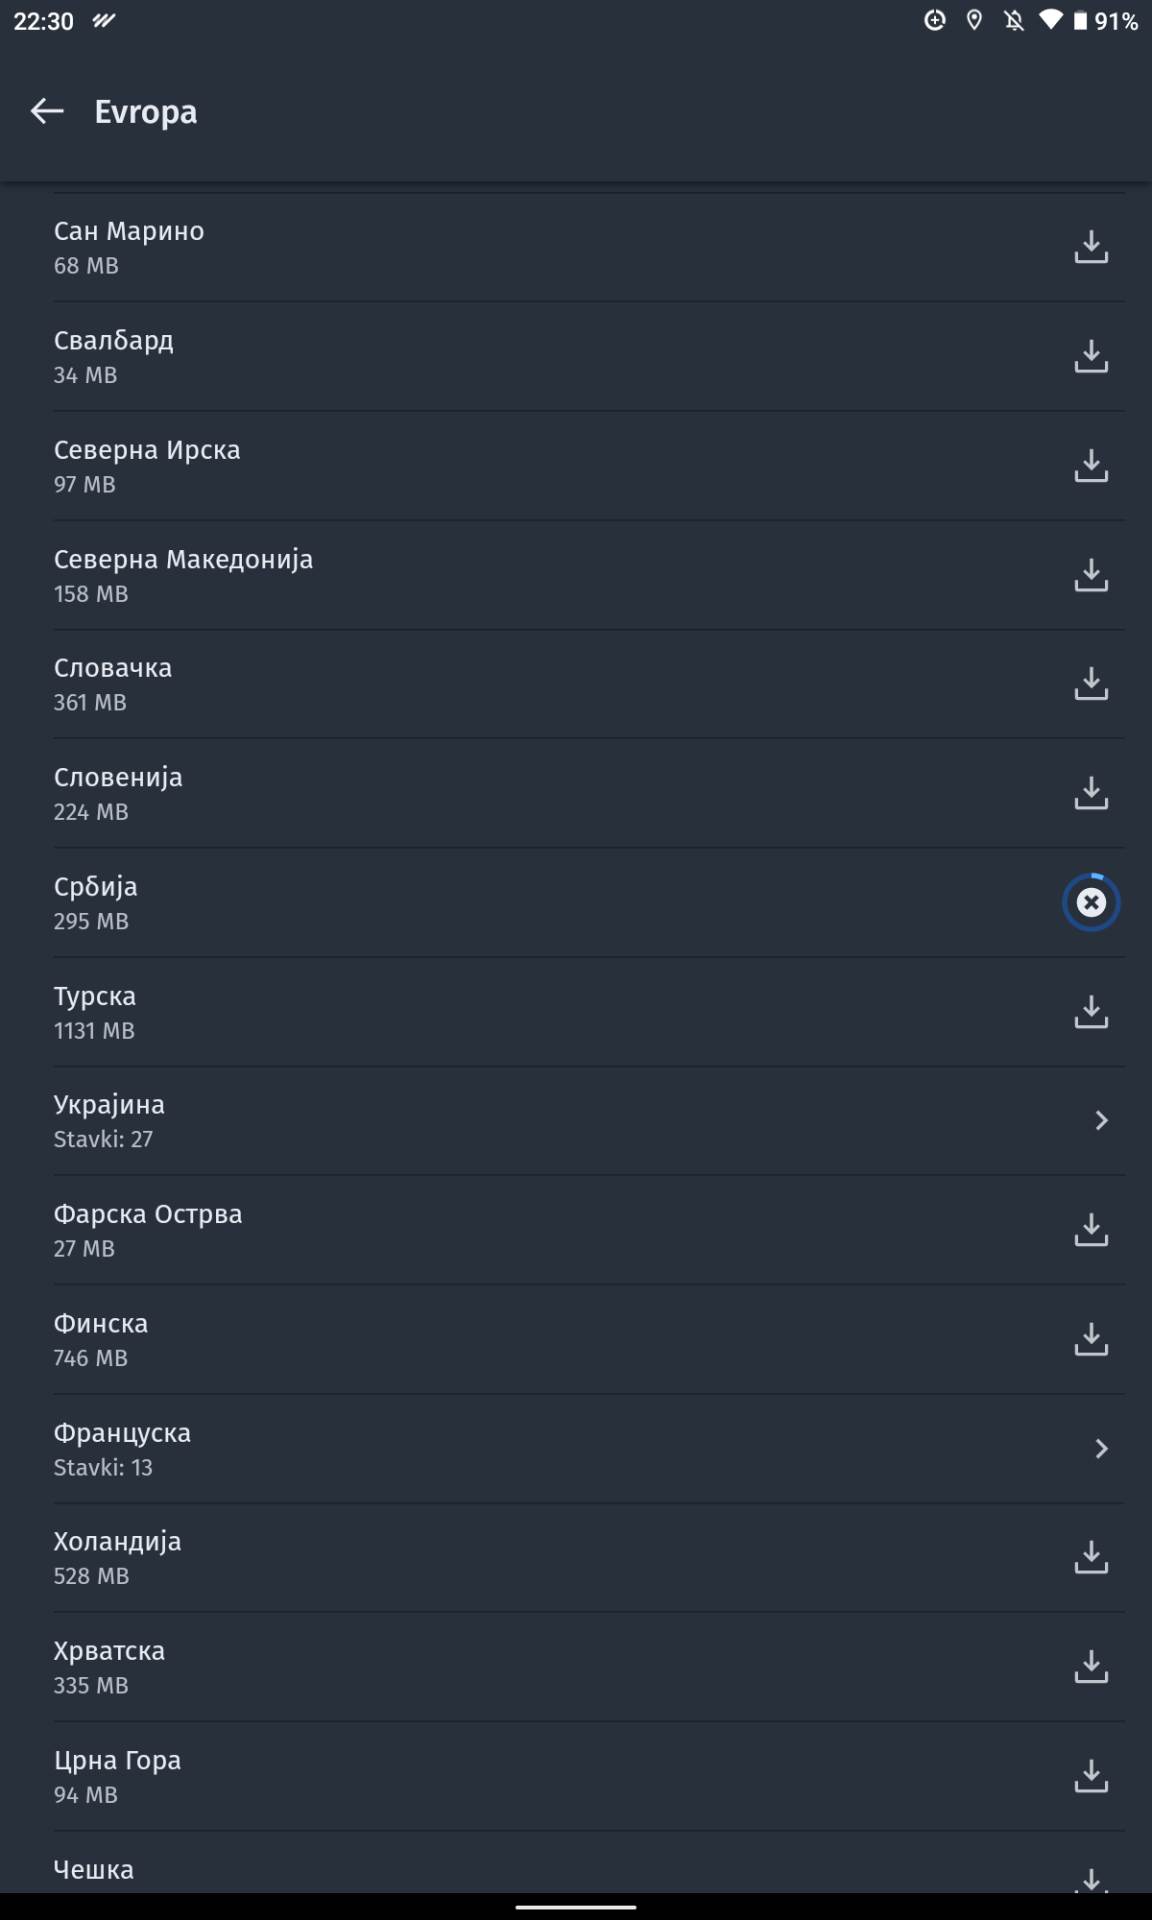Download the Словенија map
This screenshot has height=1920, width=1152.
coord(1091,793)
